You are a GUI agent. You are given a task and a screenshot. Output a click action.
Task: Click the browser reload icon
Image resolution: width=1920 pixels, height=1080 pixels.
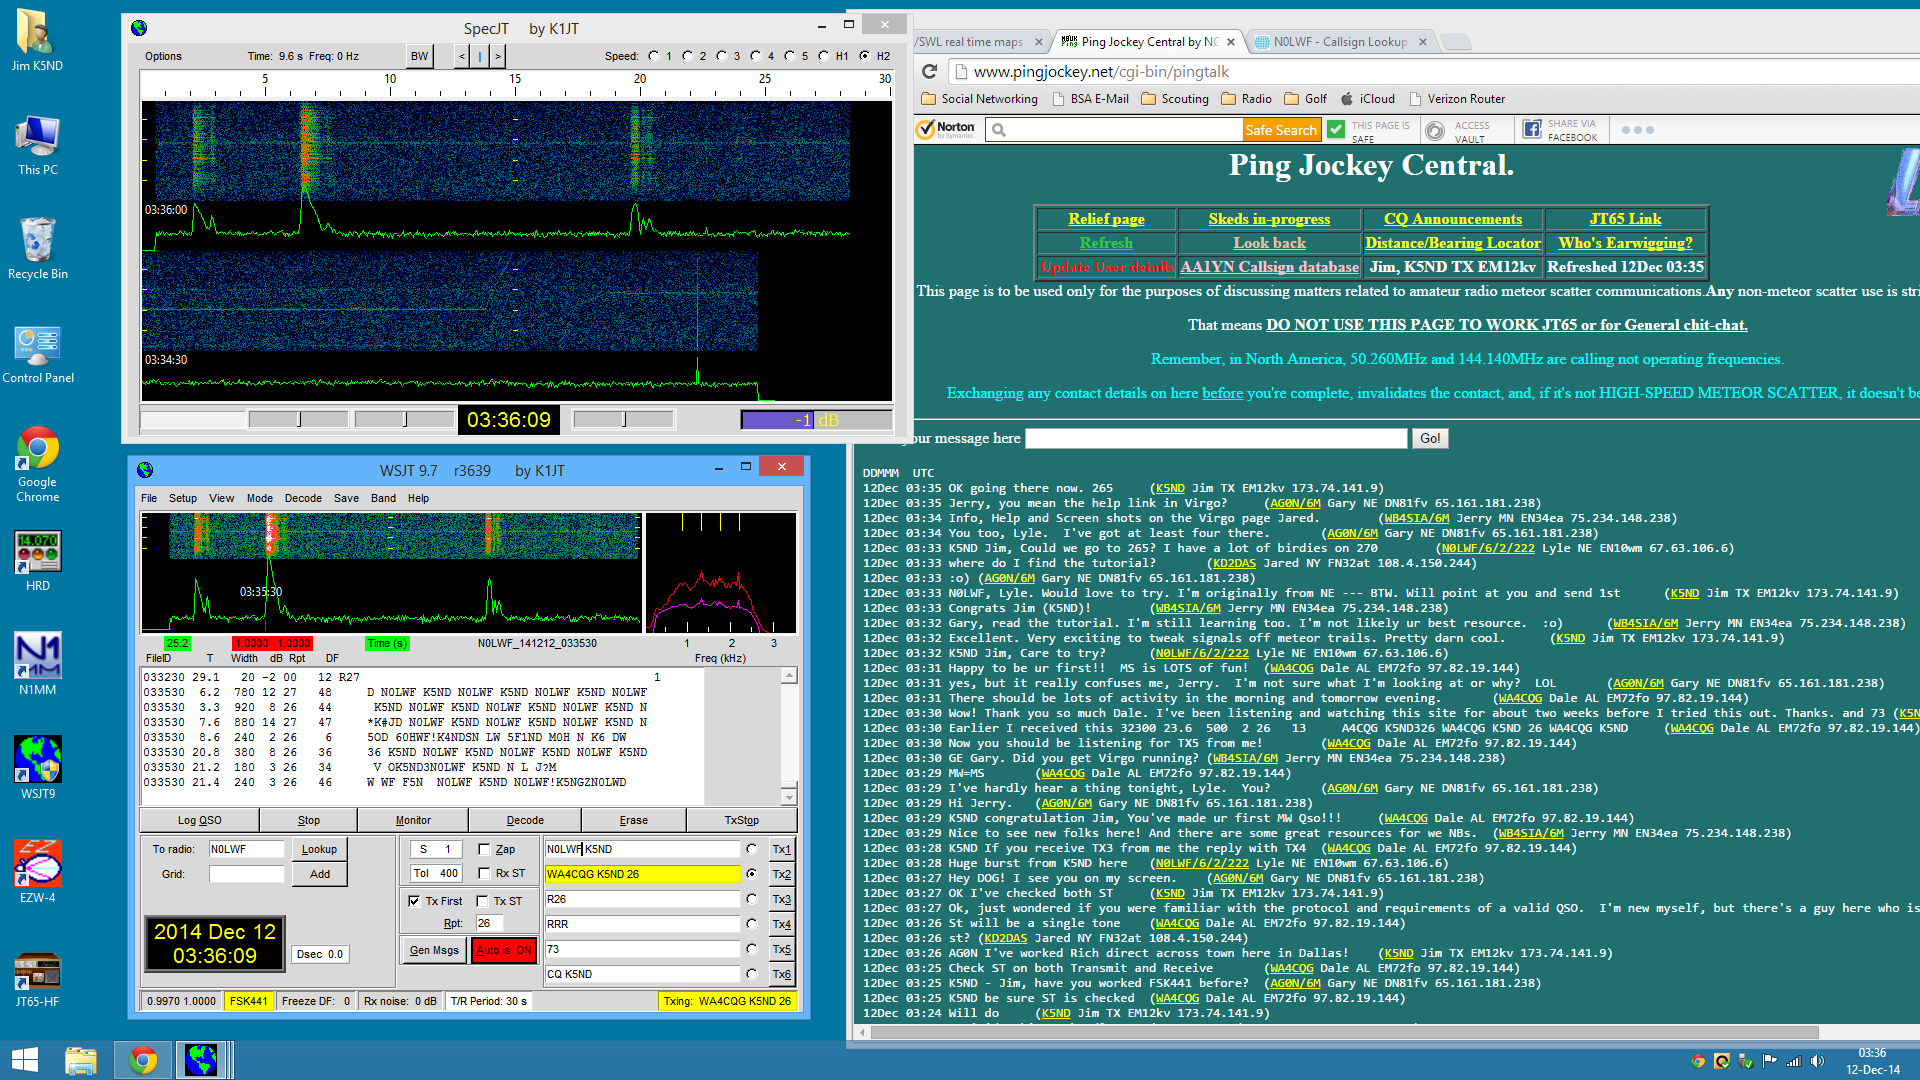(930, 71)
